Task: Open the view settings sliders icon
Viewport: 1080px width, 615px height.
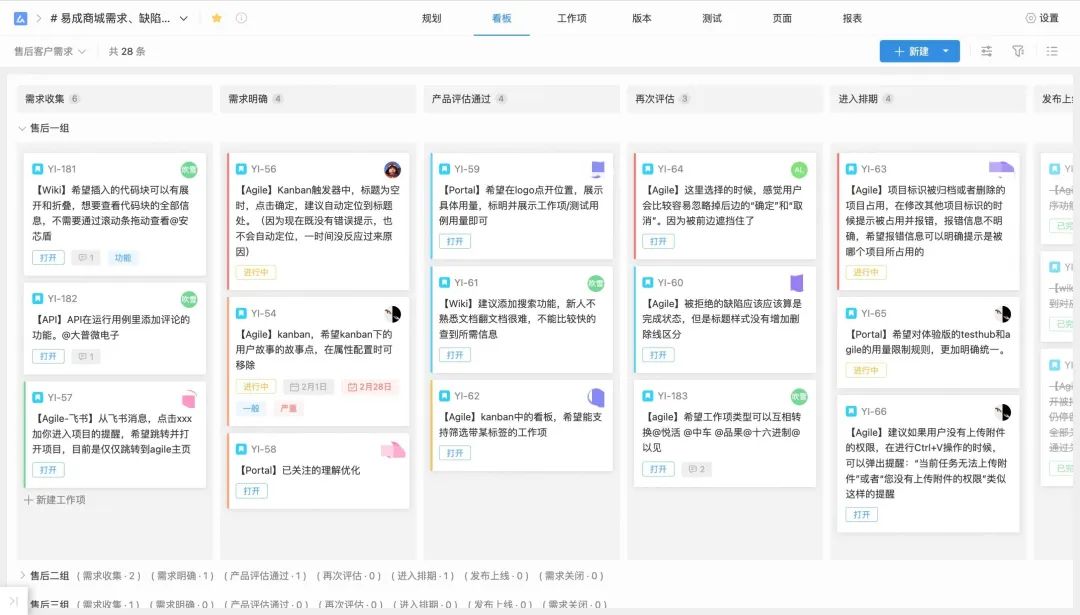Action: tap(986, 51)
